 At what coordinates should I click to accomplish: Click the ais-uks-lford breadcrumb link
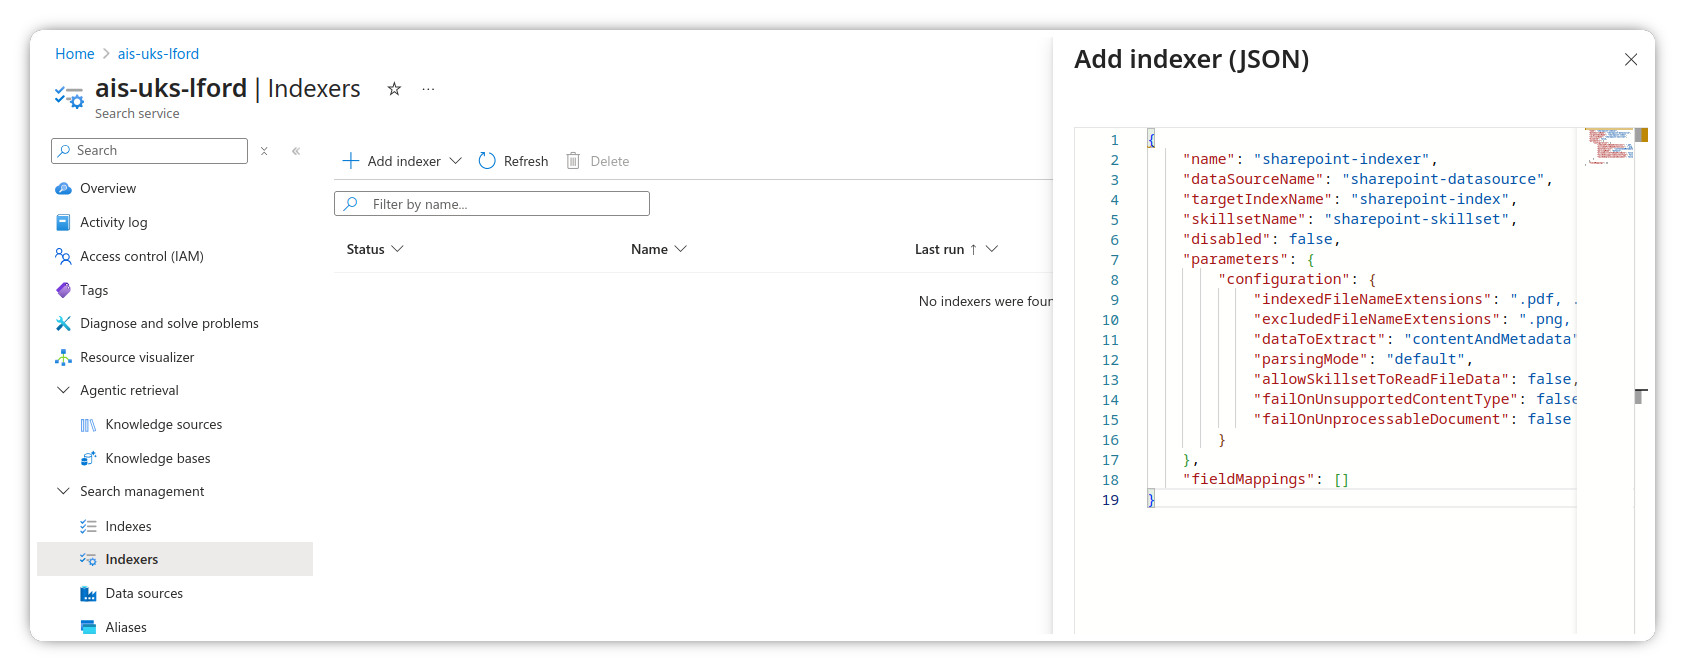(158, 54)
